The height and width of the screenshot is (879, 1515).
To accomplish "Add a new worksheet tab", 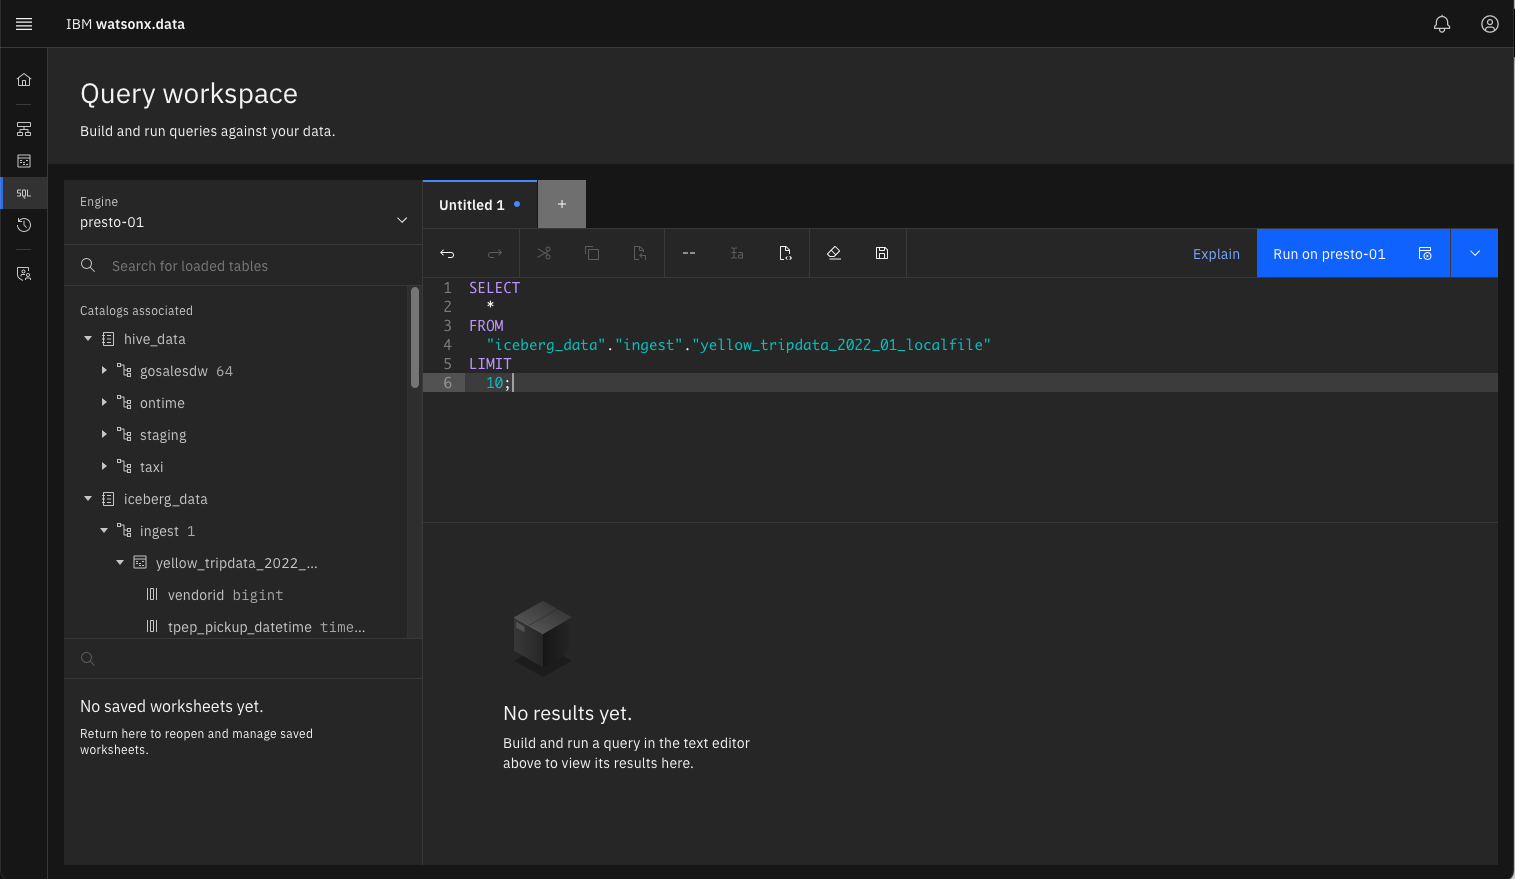I will point(562,205).
